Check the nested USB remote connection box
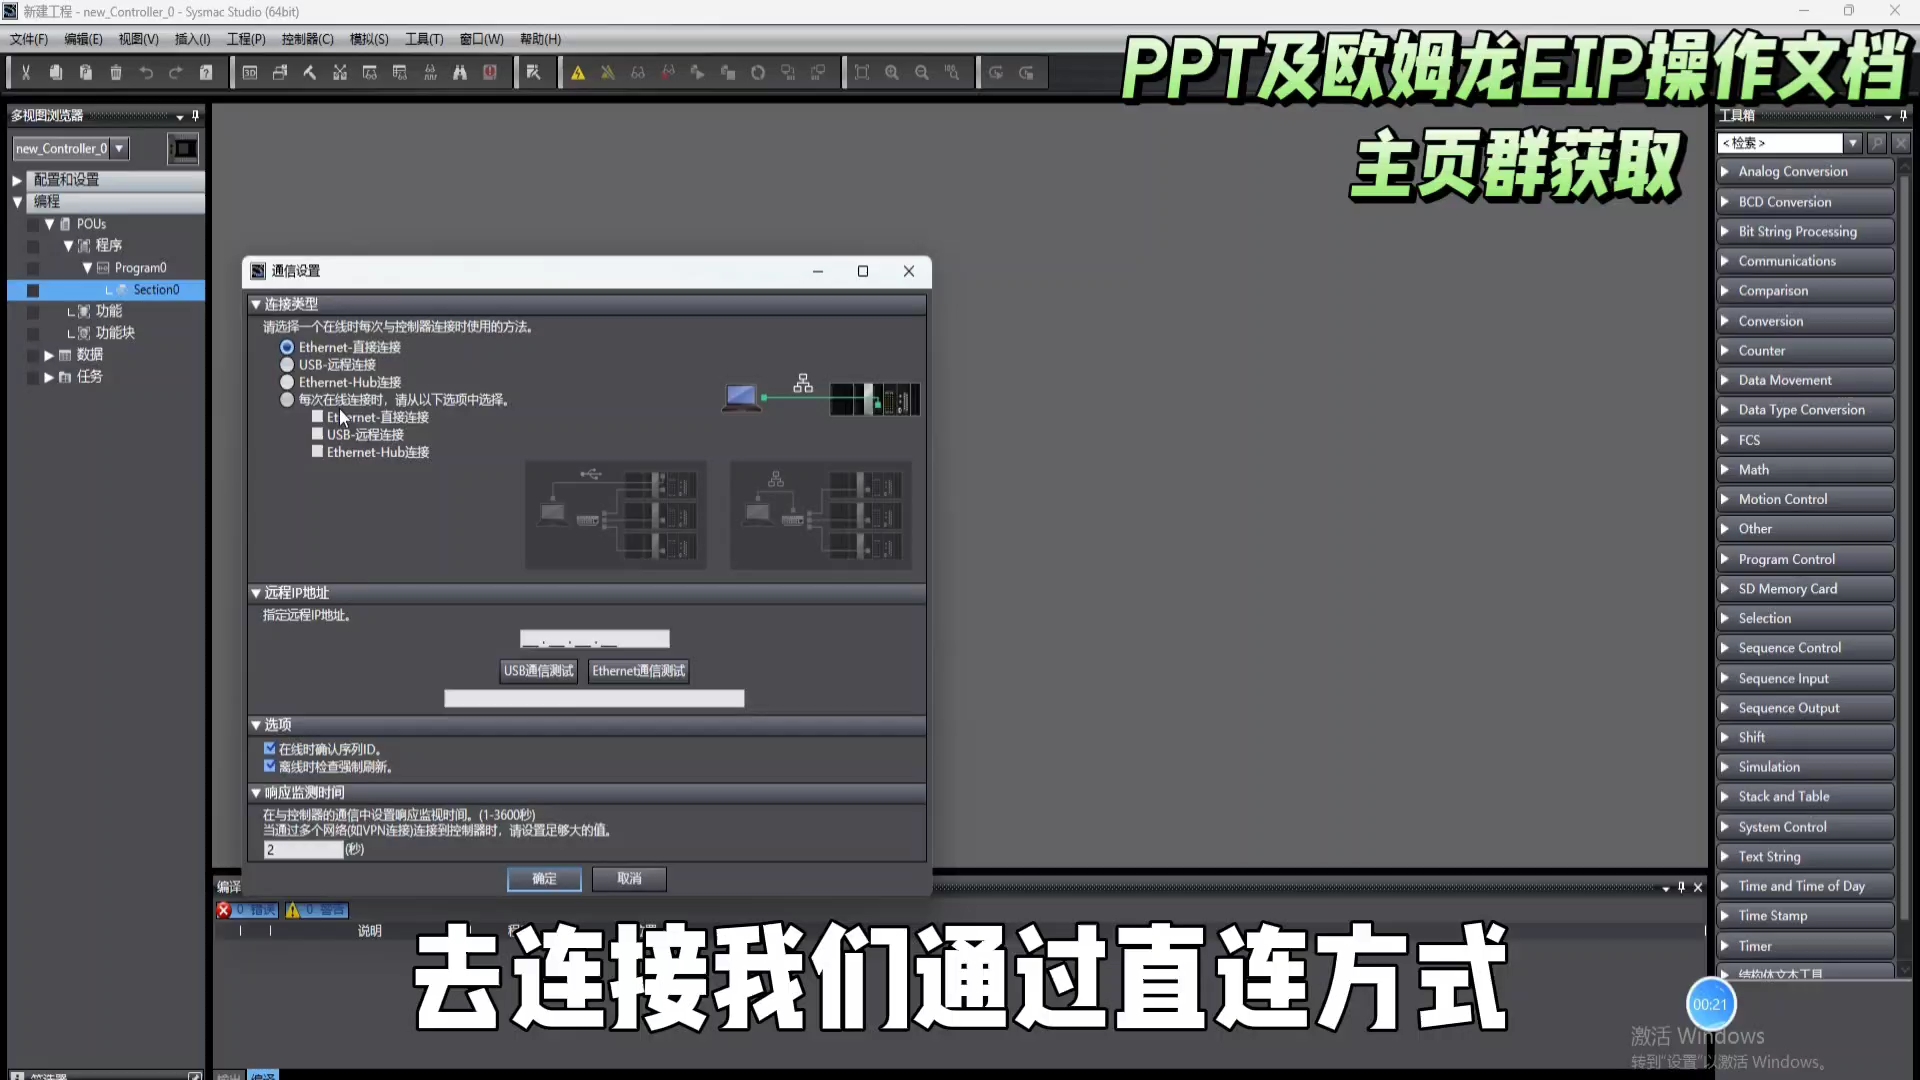 318,434
